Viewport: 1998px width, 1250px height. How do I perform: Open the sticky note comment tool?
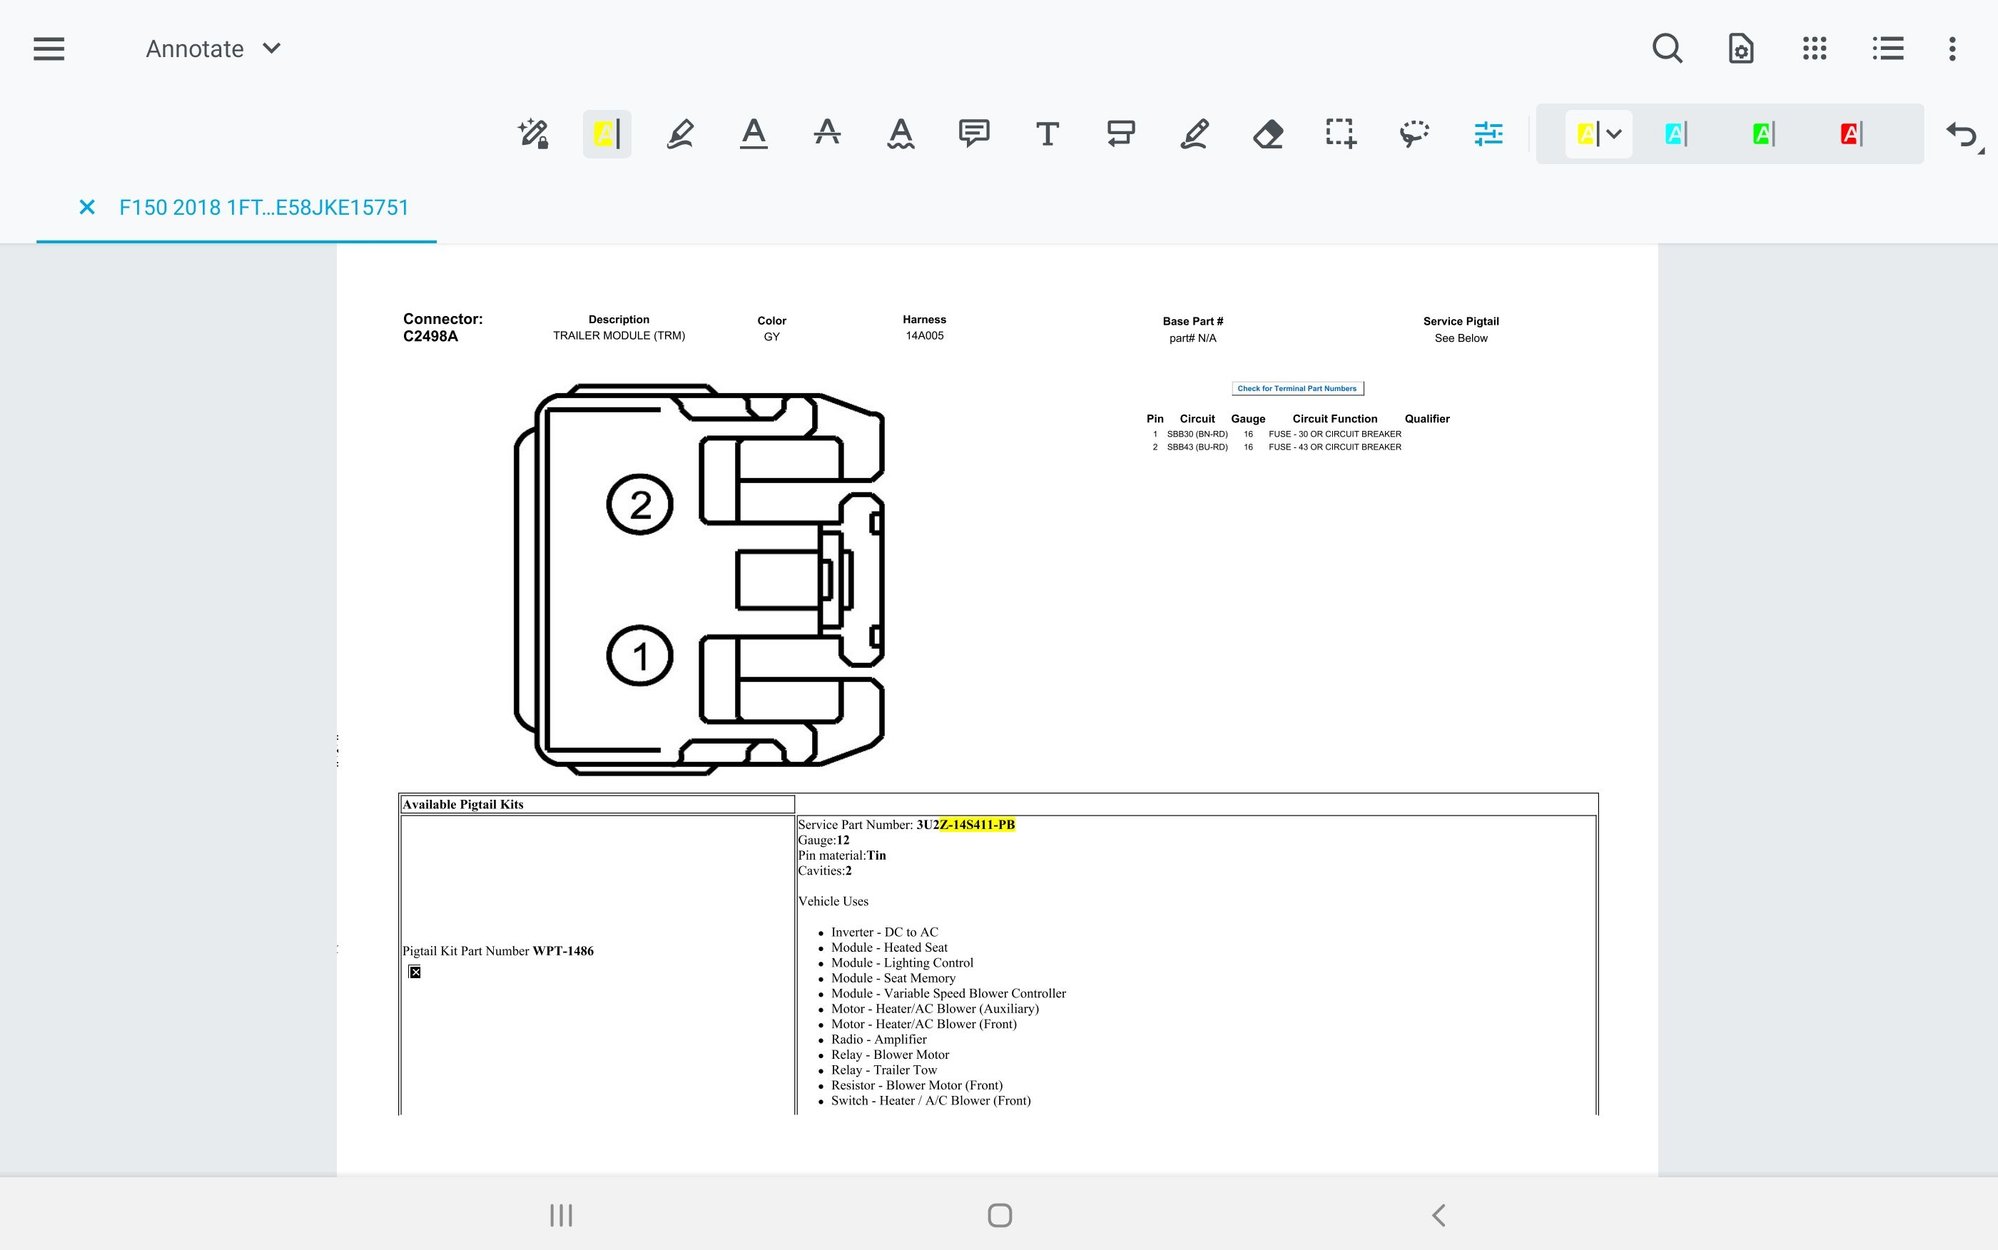[974, 133]
